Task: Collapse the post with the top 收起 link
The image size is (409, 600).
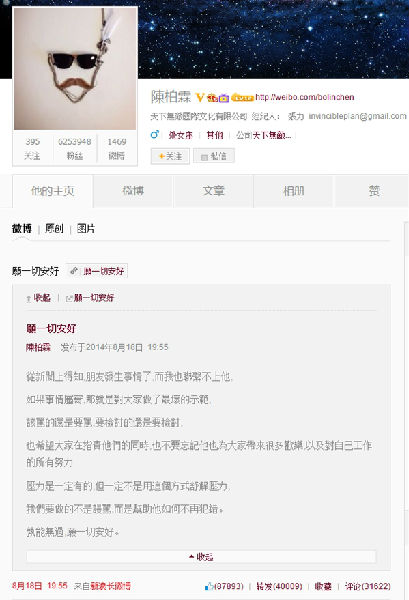Action: click(x=39, y=298)
